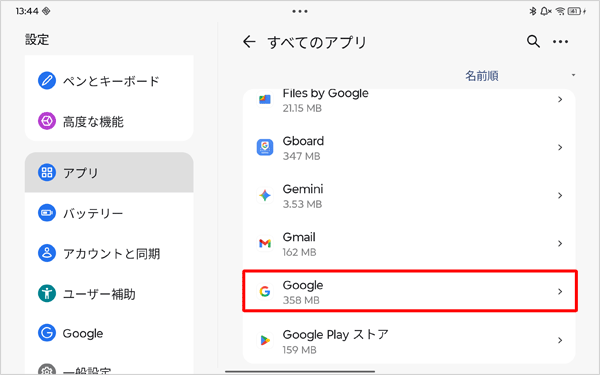
Task: Open ユーザー補助 settings
Action: coord(109,293)
